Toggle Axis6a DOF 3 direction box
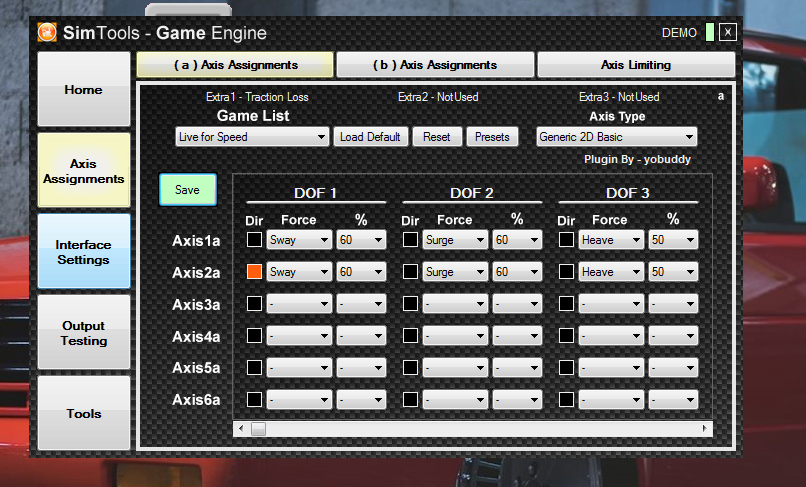 click(x=566, y=400)
